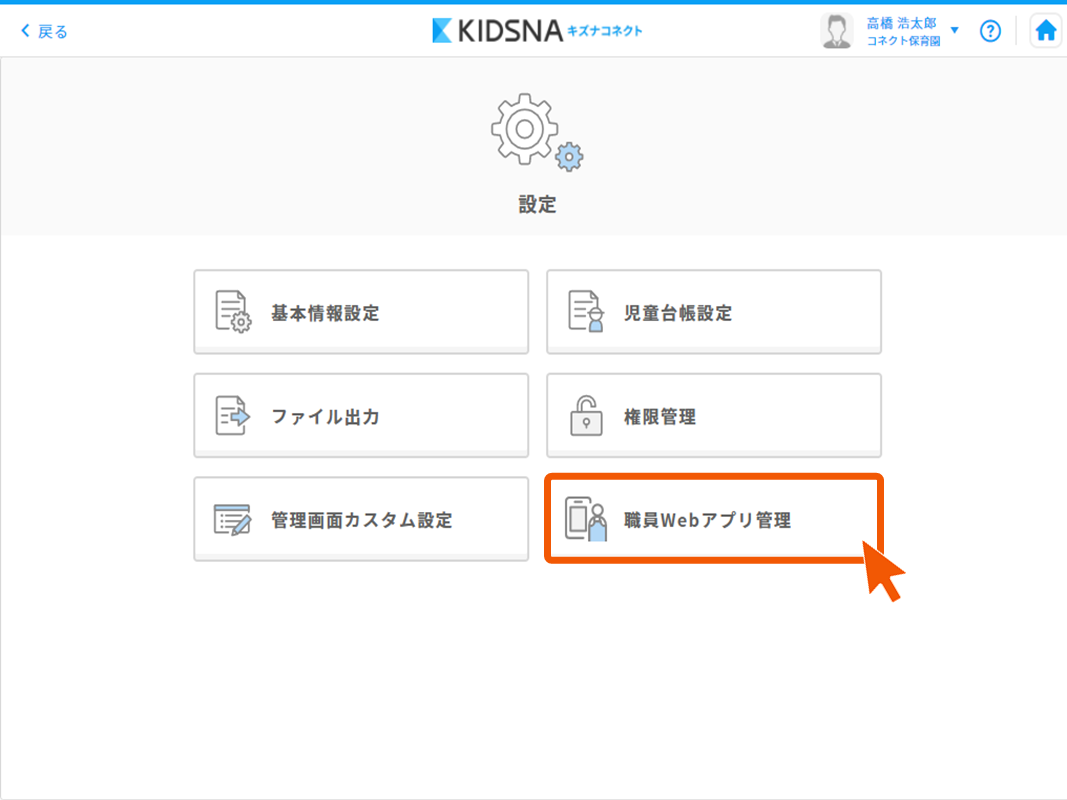Open help via the question mark icon
Screen dimensions: 1067x800
(990, 31)
